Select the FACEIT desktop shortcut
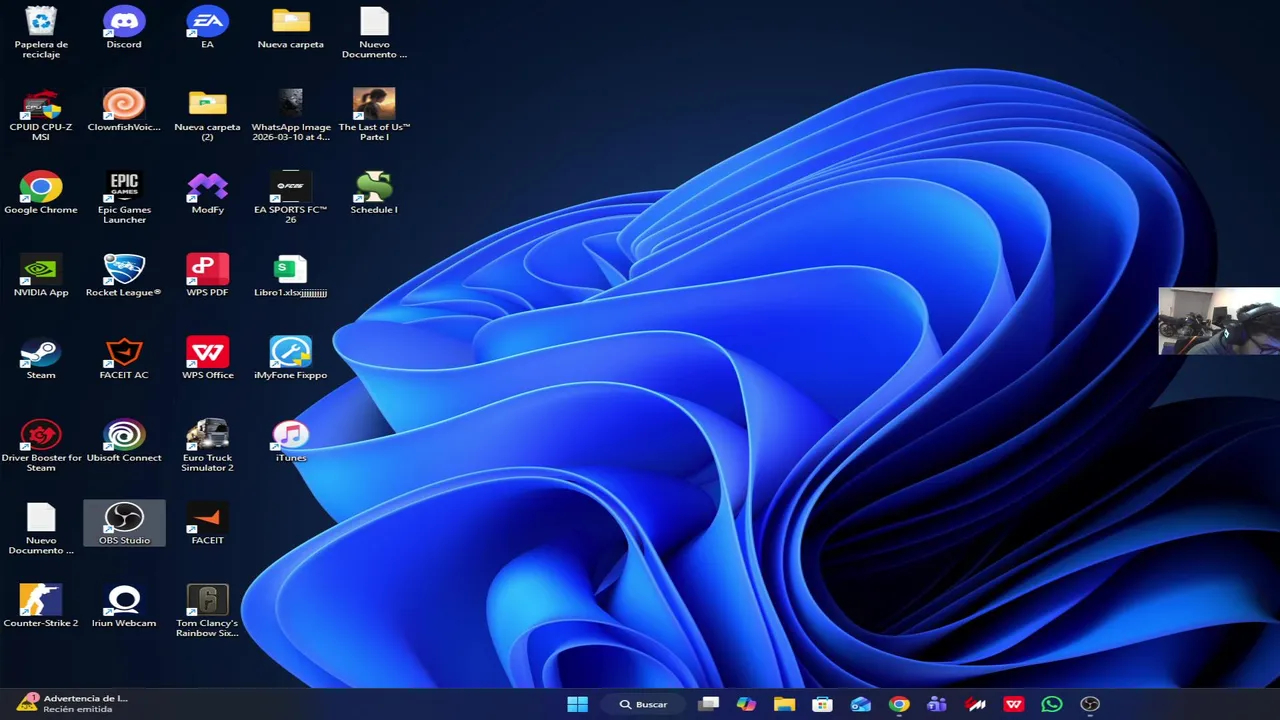 point(207,524)
